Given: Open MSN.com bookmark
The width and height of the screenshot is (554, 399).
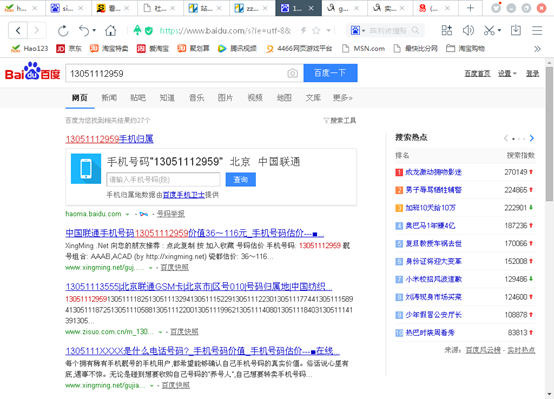Looking at the screenshot, I should coord(364,48).
